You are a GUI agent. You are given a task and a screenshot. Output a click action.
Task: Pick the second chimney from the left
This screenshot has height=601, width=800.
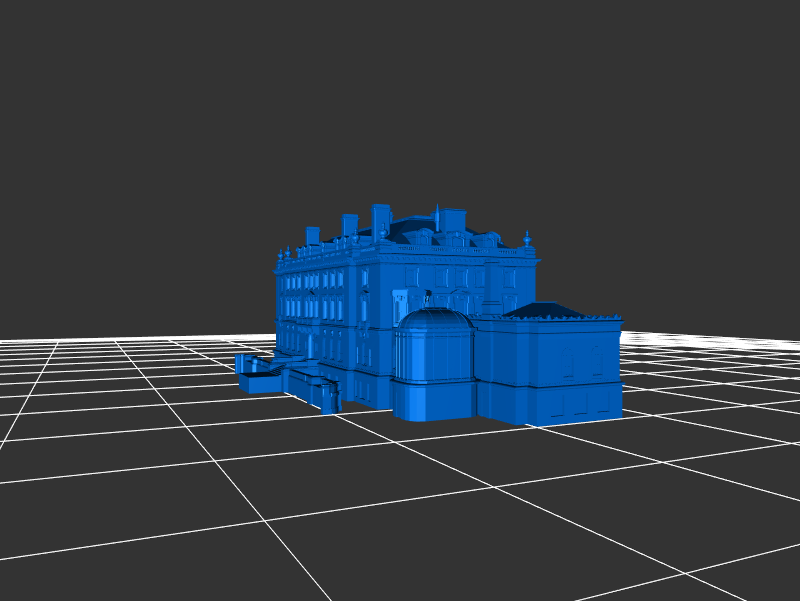pyautogui.click(x=349, y=224)
